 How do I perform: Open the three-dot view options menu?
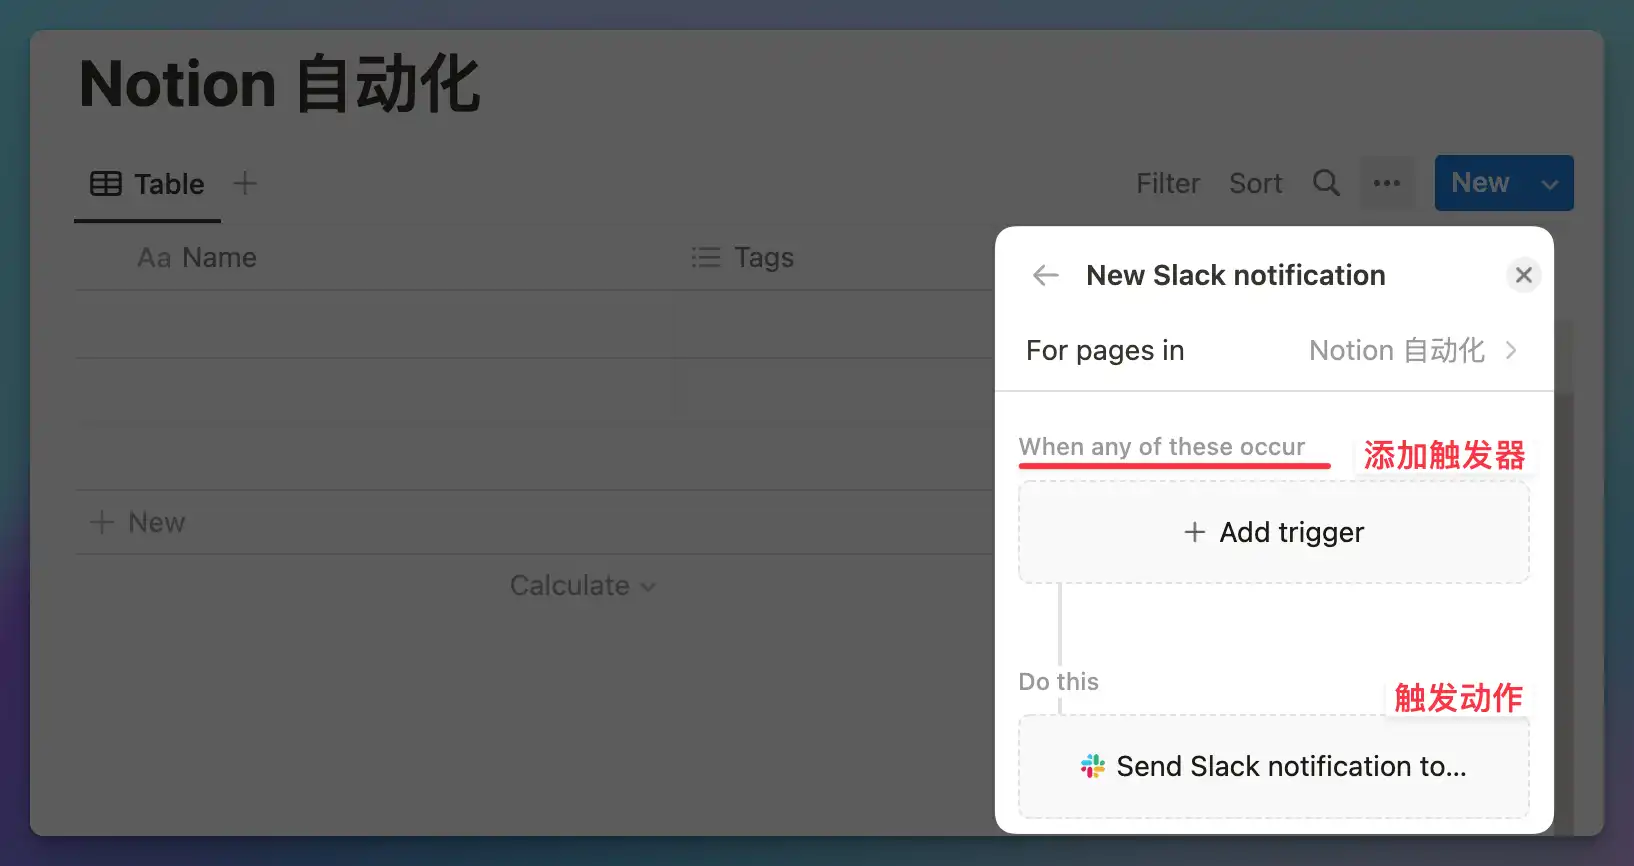click(x=1387, y=183)
